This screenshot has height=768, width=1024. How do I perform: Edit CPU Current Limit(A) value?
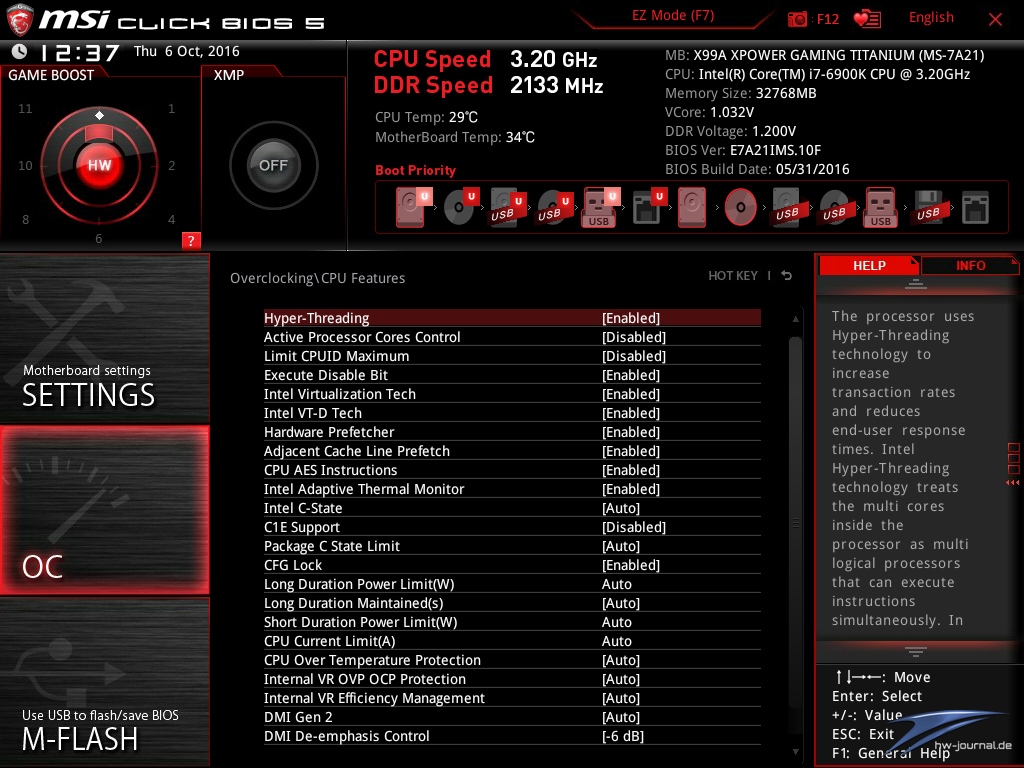512,641
